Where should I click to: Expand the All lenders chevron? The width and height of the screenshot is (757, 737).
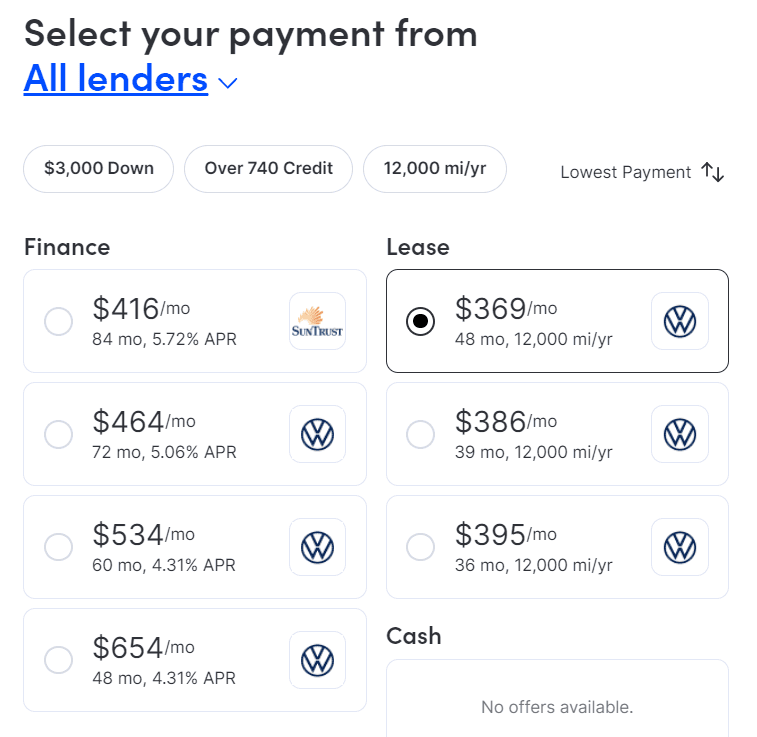pyautogui.click(x=227, y=83)
